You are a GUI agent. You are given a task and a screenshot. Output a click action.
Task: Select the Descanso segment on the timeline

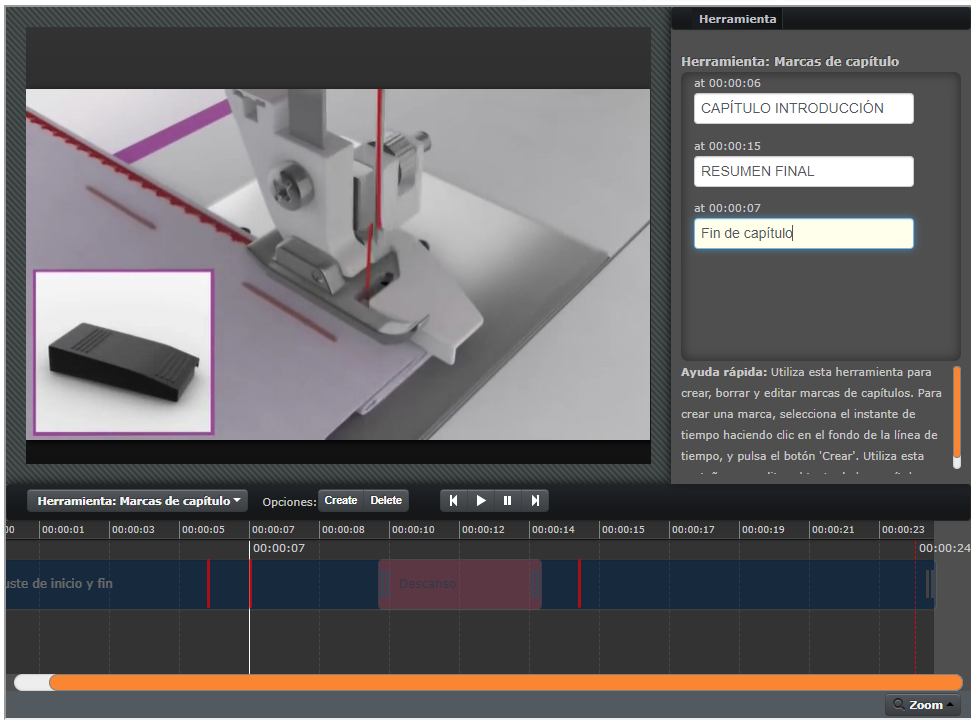[459, 584]
